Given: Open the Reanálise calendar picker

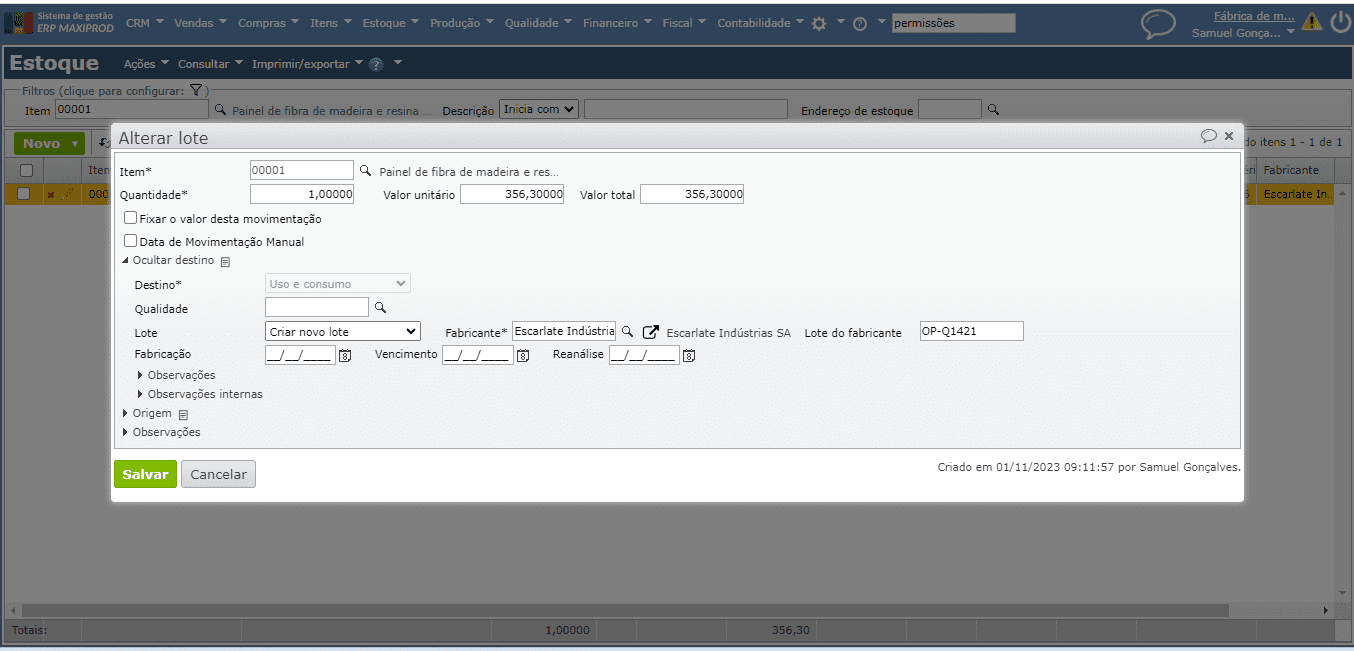Looking at the screenshot, I should 689,355.
